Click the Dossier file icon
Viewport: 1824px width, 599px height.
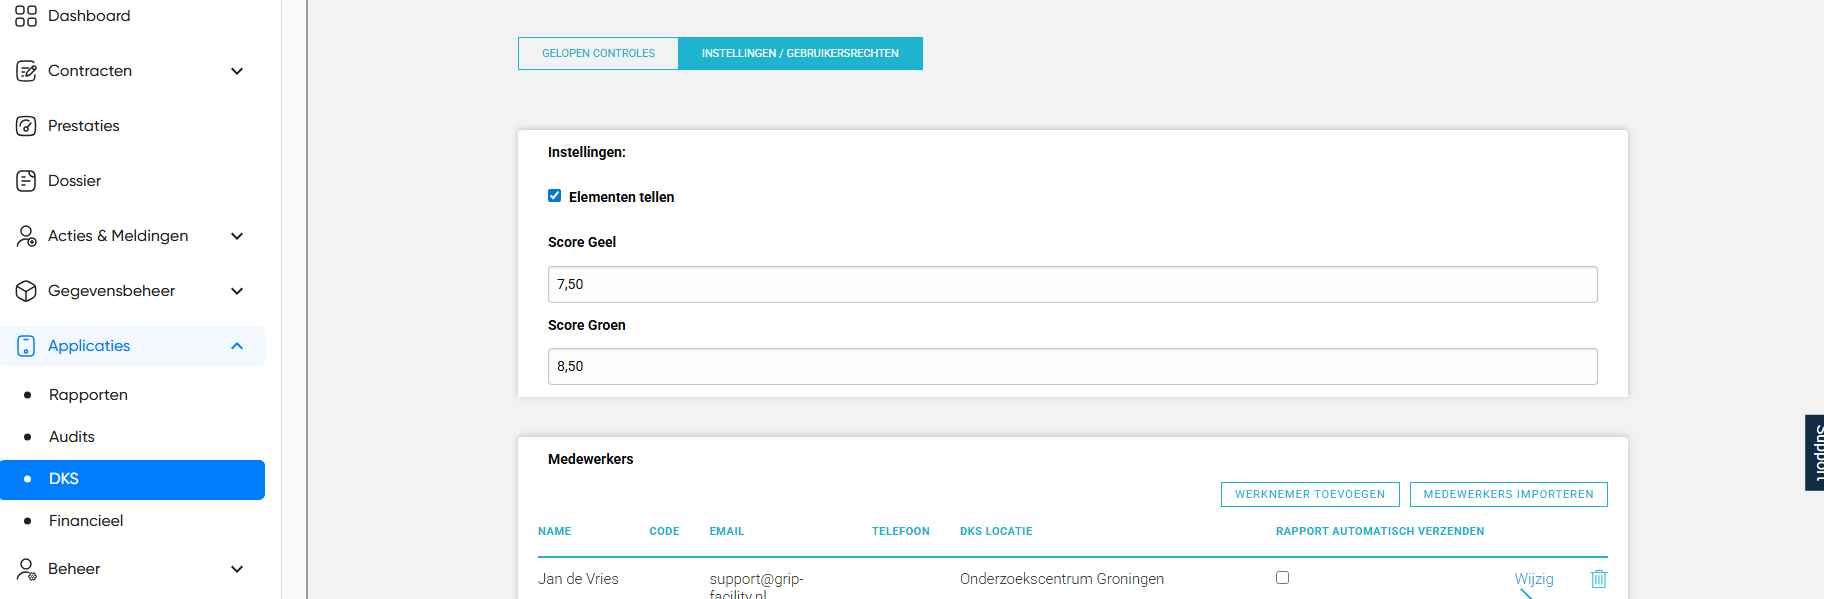tap(26, 181)
